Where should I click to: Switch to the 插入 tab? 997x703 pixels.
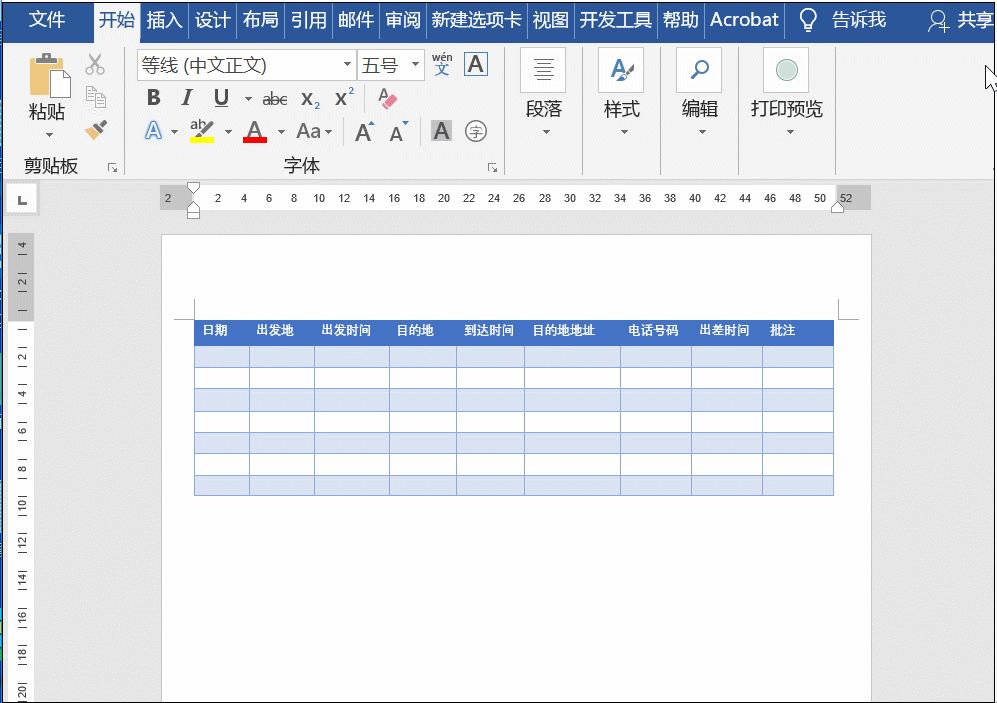(x=164, y=20)
